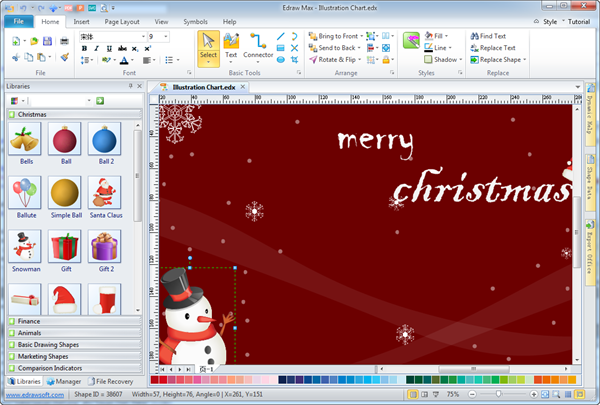Screen dimensions: 600x405
Task: Toggle Italic text formatting
Action: point(96,49)
